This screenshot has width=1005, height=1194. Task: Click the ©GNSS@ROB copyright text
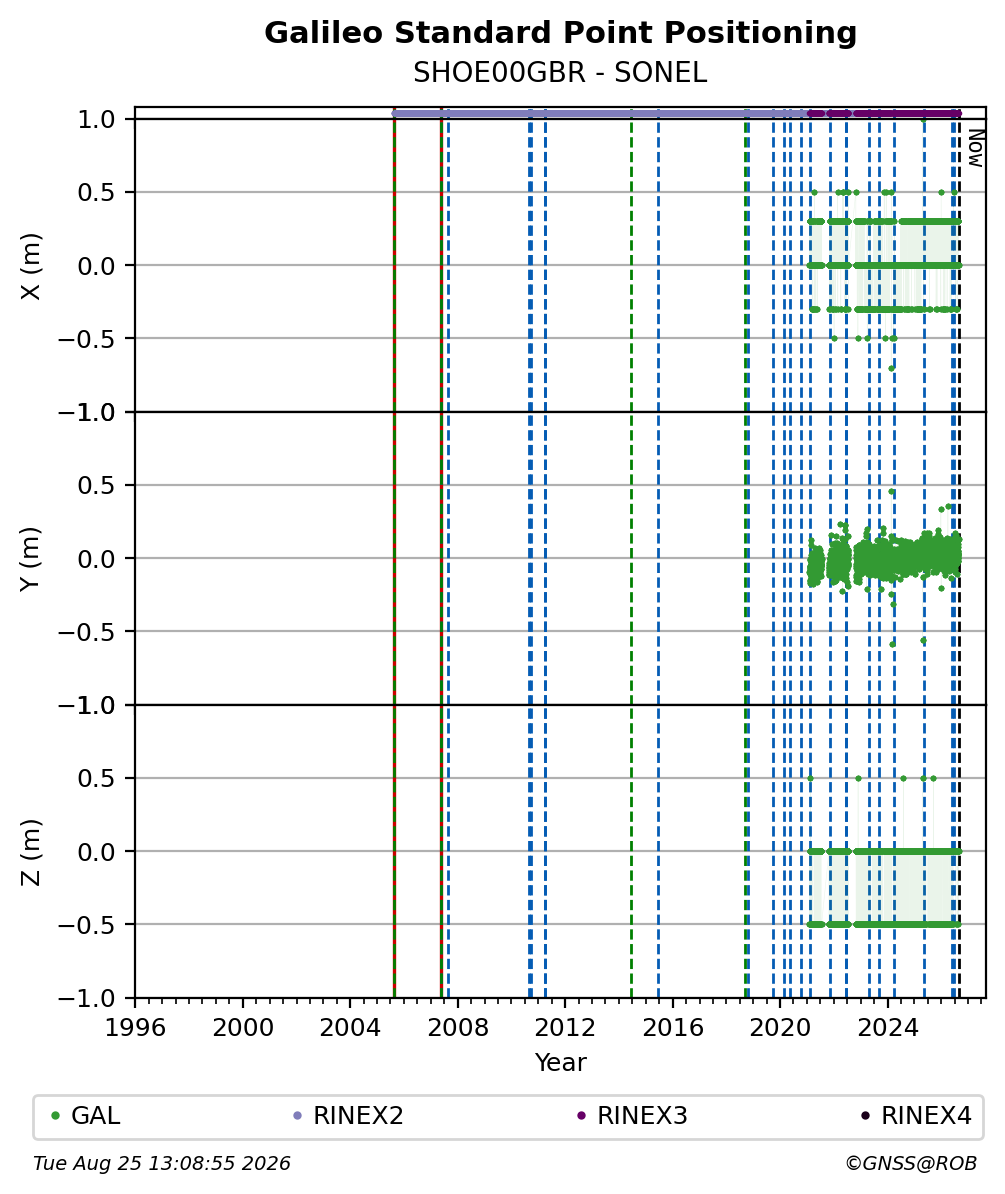911,1163
